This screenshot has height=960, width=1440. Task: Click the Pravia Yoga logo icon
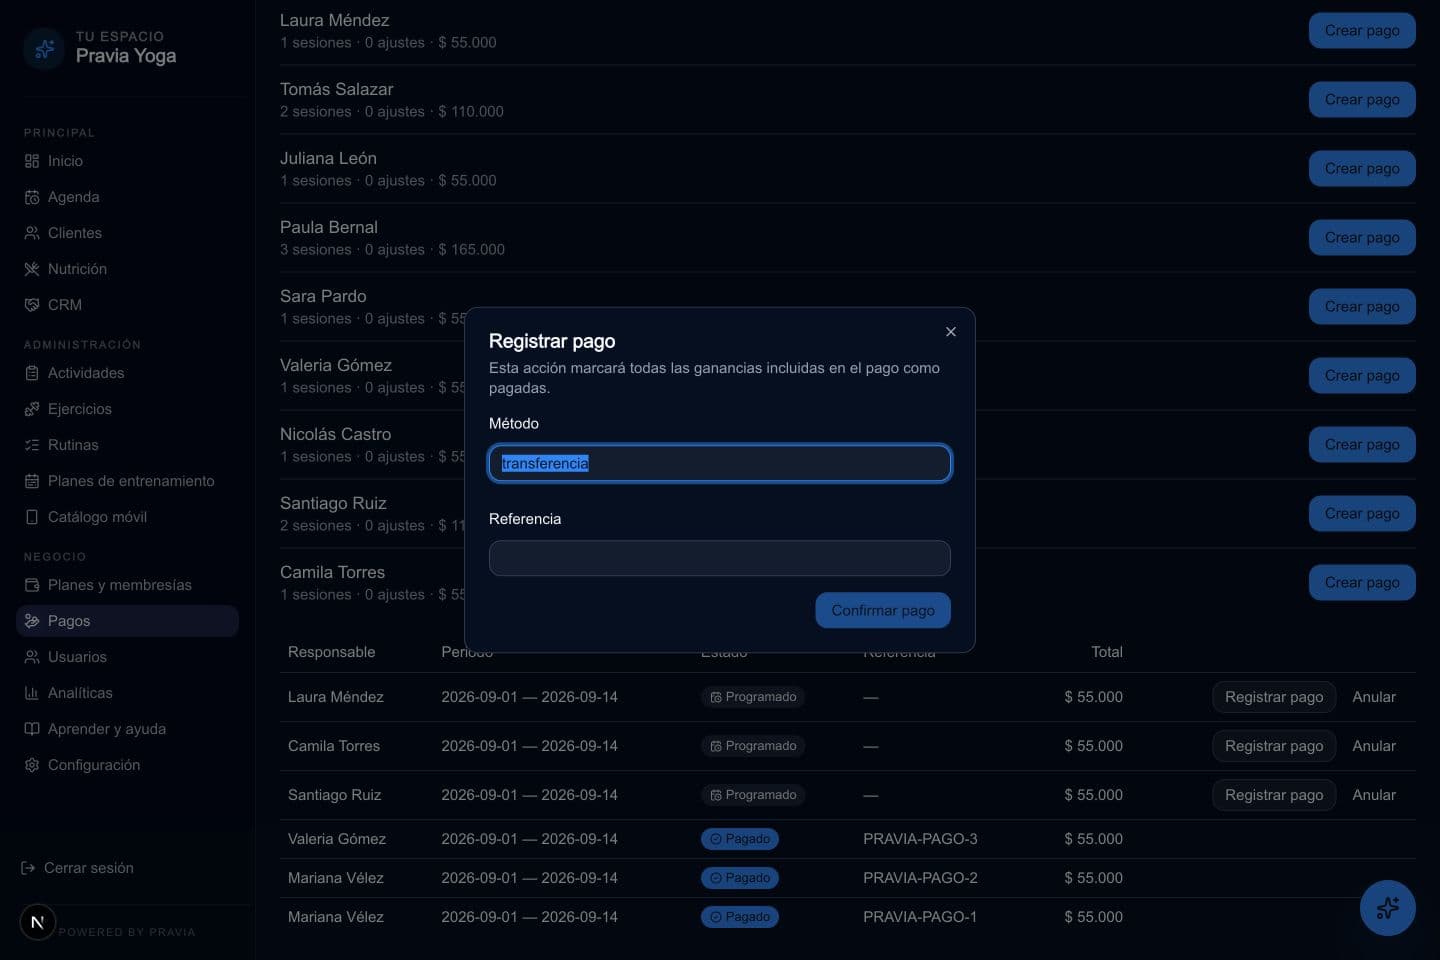coord(44,48)
